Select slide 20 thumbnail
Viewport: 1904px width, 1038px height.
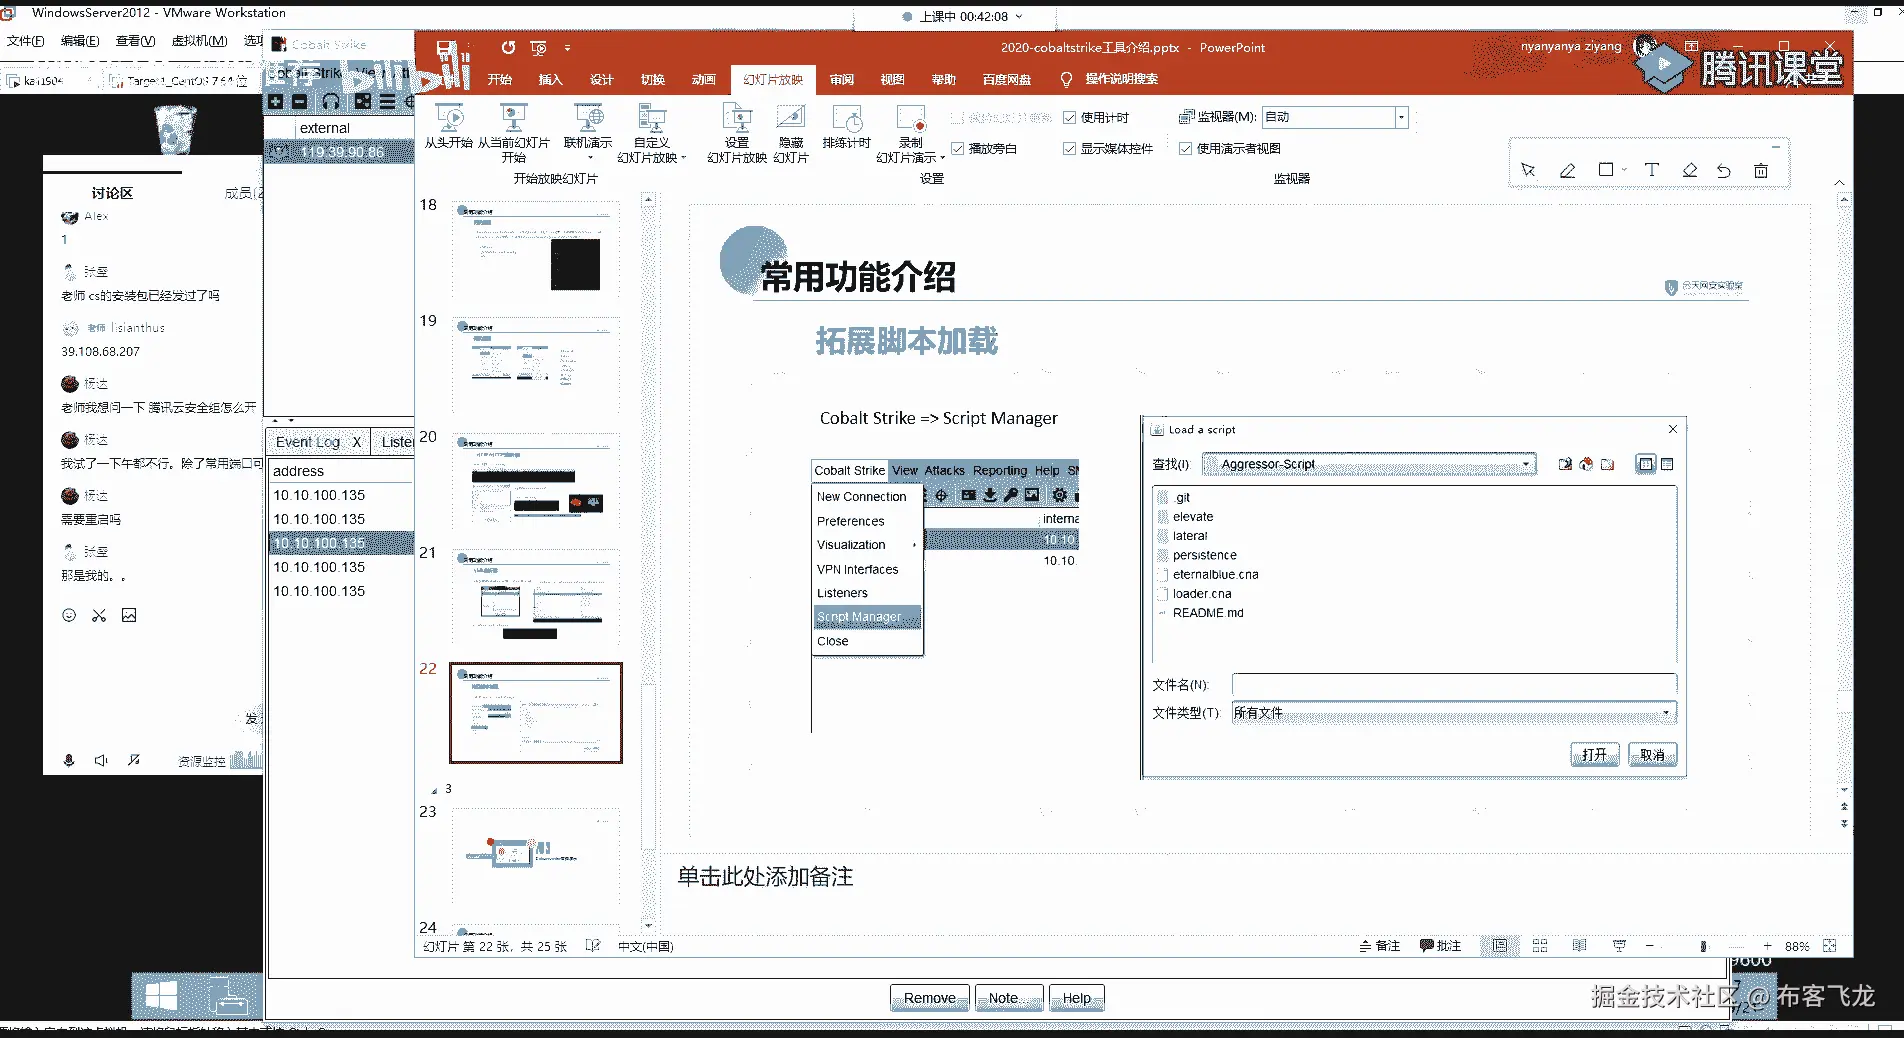tap(535, 481)
